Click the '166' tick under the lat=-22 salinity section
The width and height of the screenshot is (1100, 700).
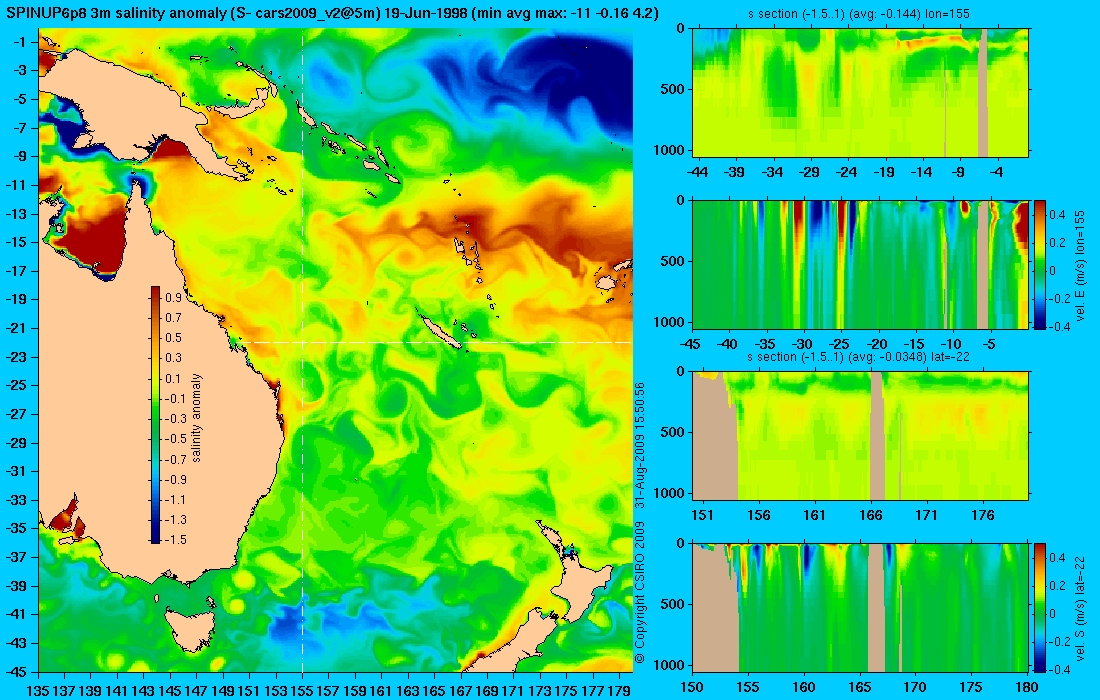871,516
